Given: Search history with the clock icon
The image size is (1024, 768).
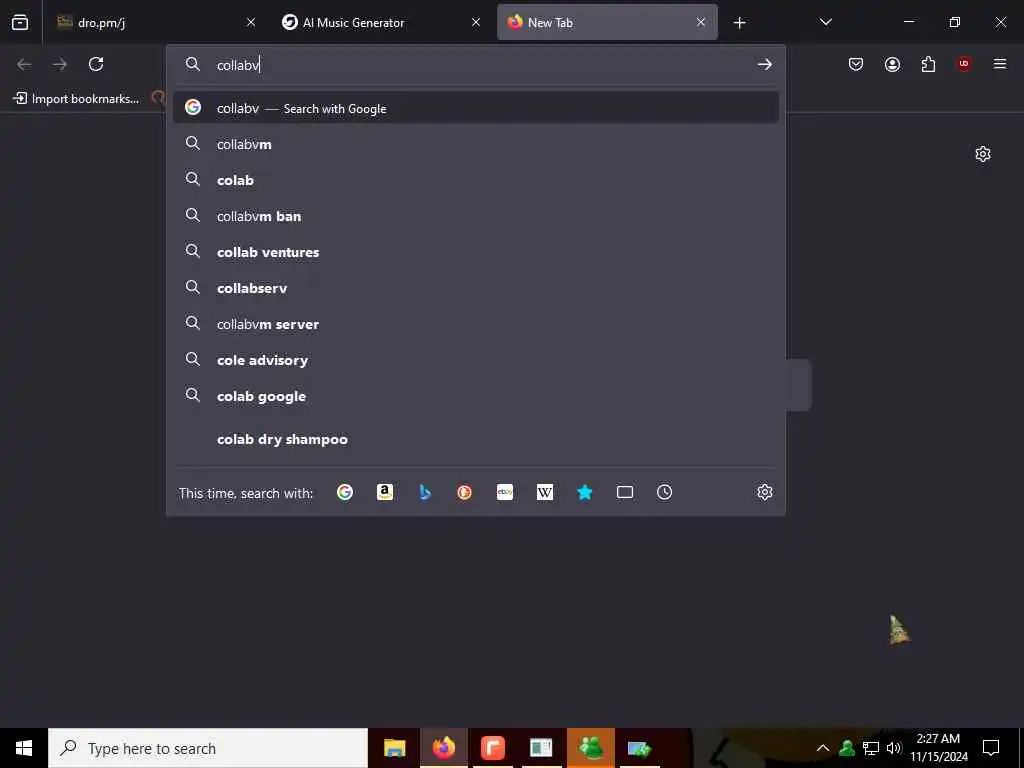Looking at the screenshot, I should click(664, 492).
